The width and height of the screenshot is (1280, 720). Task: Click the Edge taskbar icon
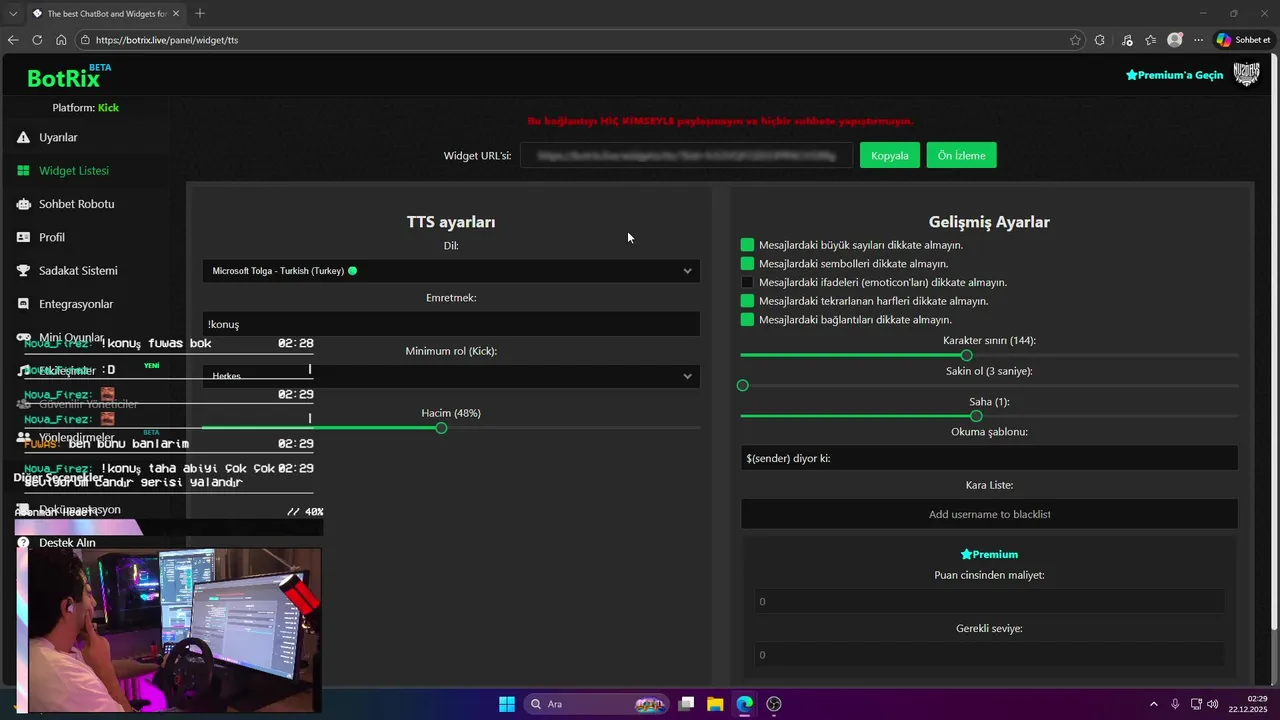point(744,704)
